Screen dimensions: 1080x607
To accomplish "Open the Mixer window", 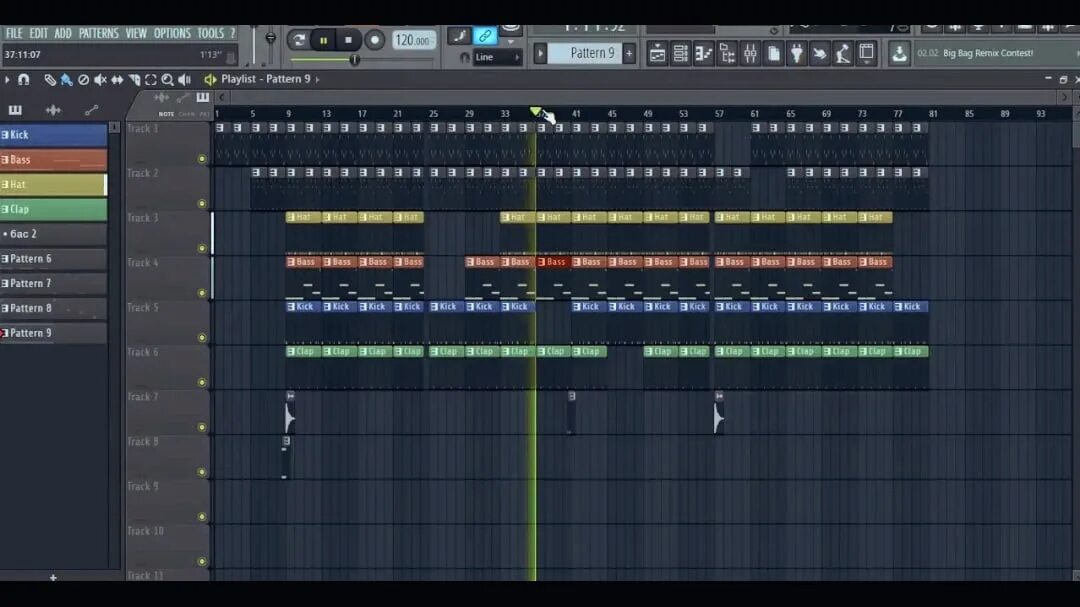I will tap(751, 53).
